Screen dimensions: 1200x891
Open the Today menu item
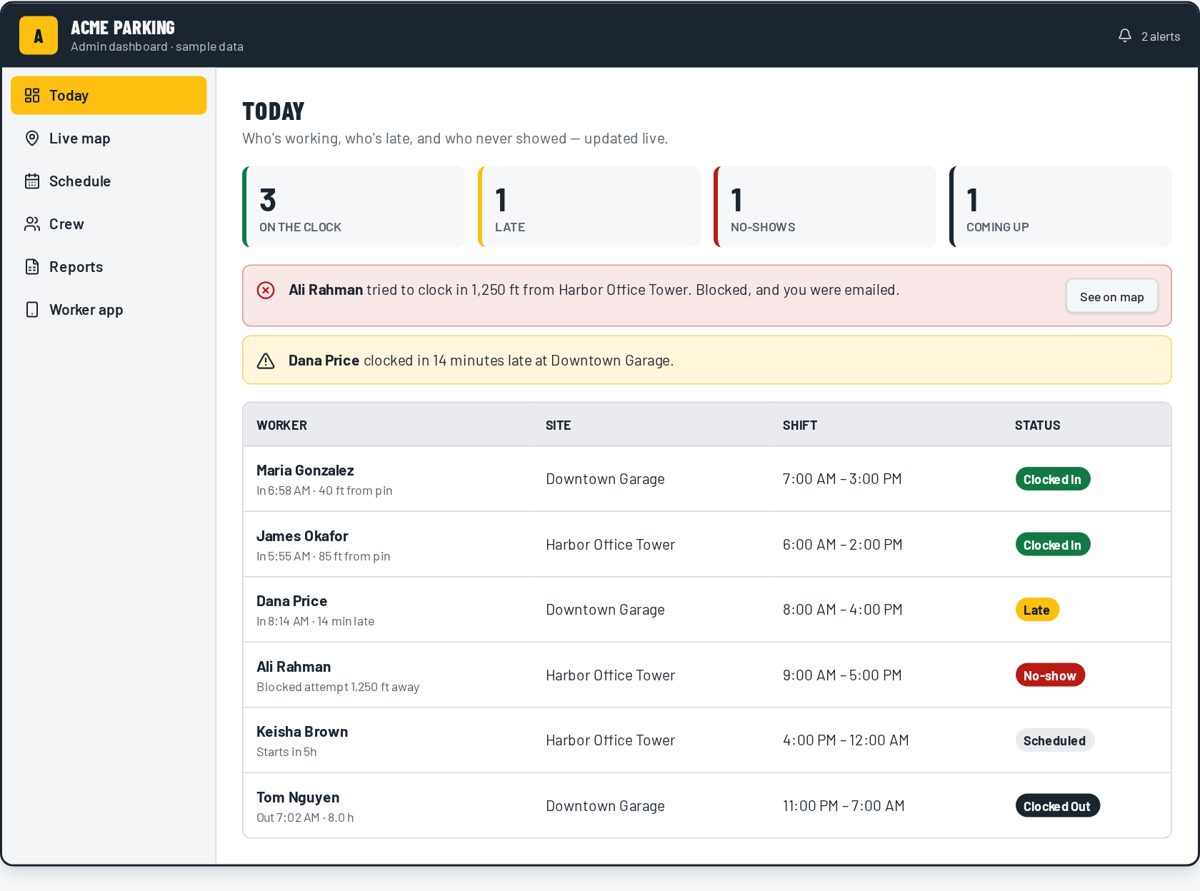coord(109,95)
